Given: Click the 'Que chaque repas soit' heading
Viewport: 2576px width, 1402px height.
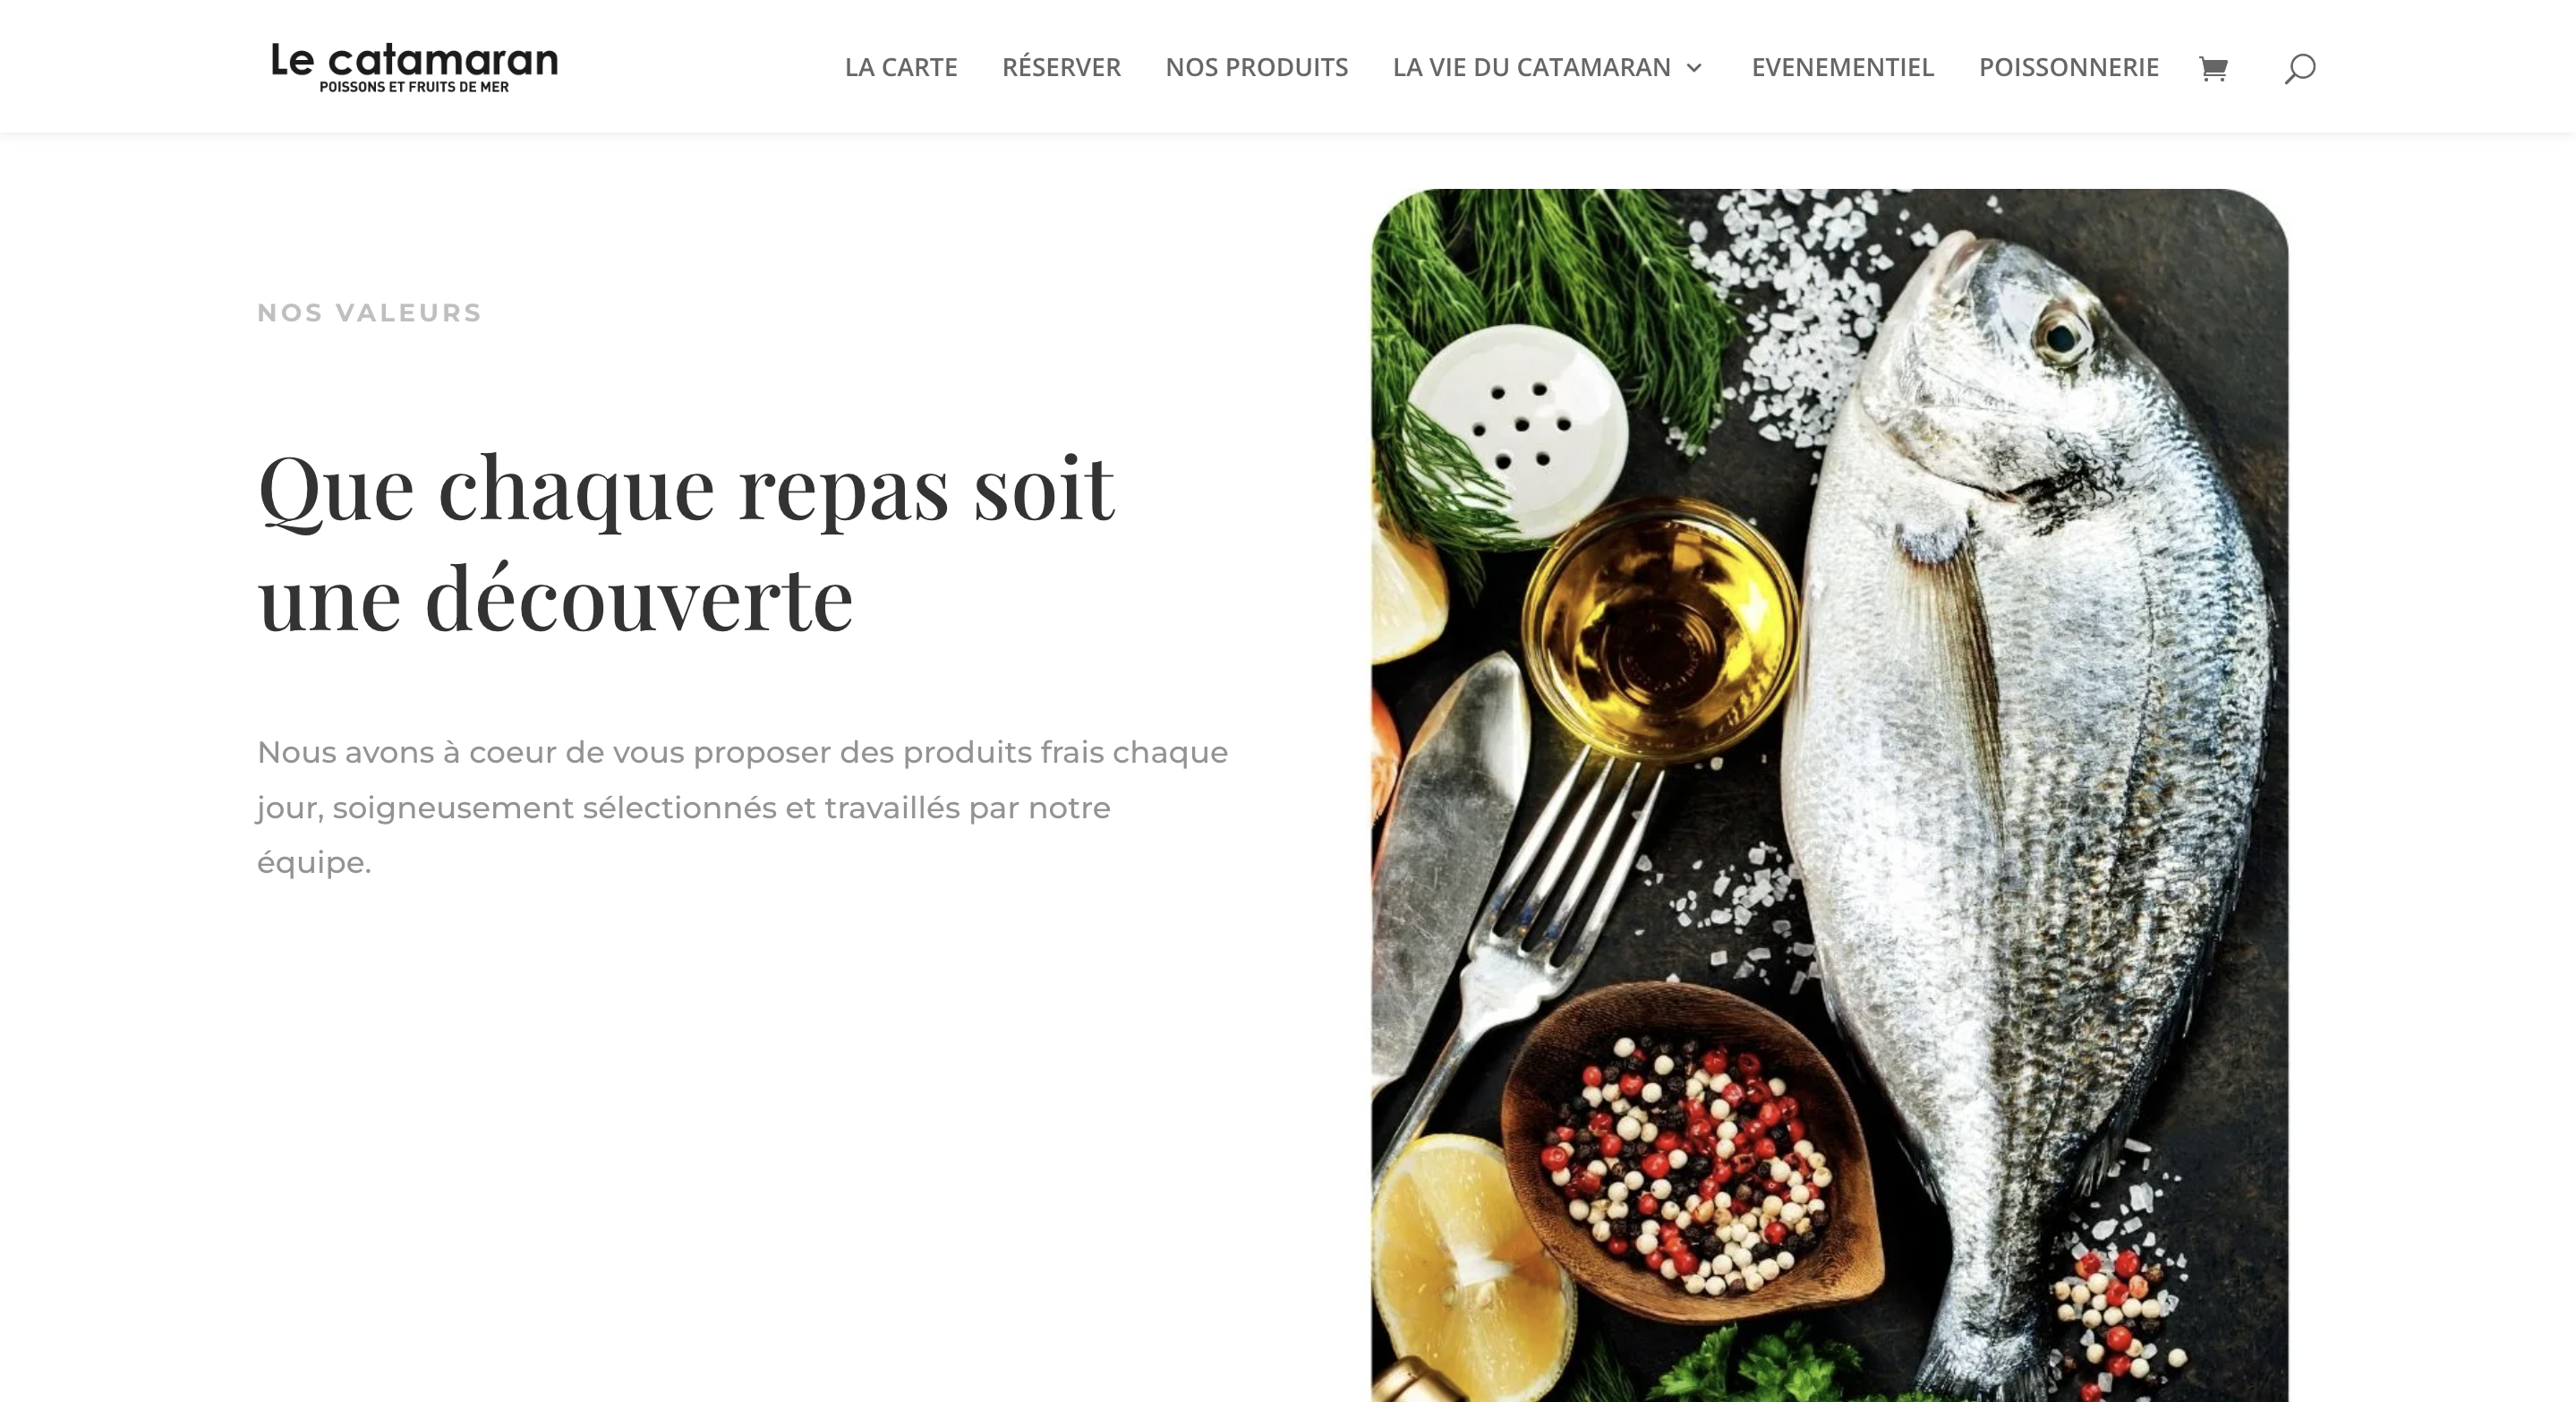Looking at the screenshot, I should coord(686,489).
